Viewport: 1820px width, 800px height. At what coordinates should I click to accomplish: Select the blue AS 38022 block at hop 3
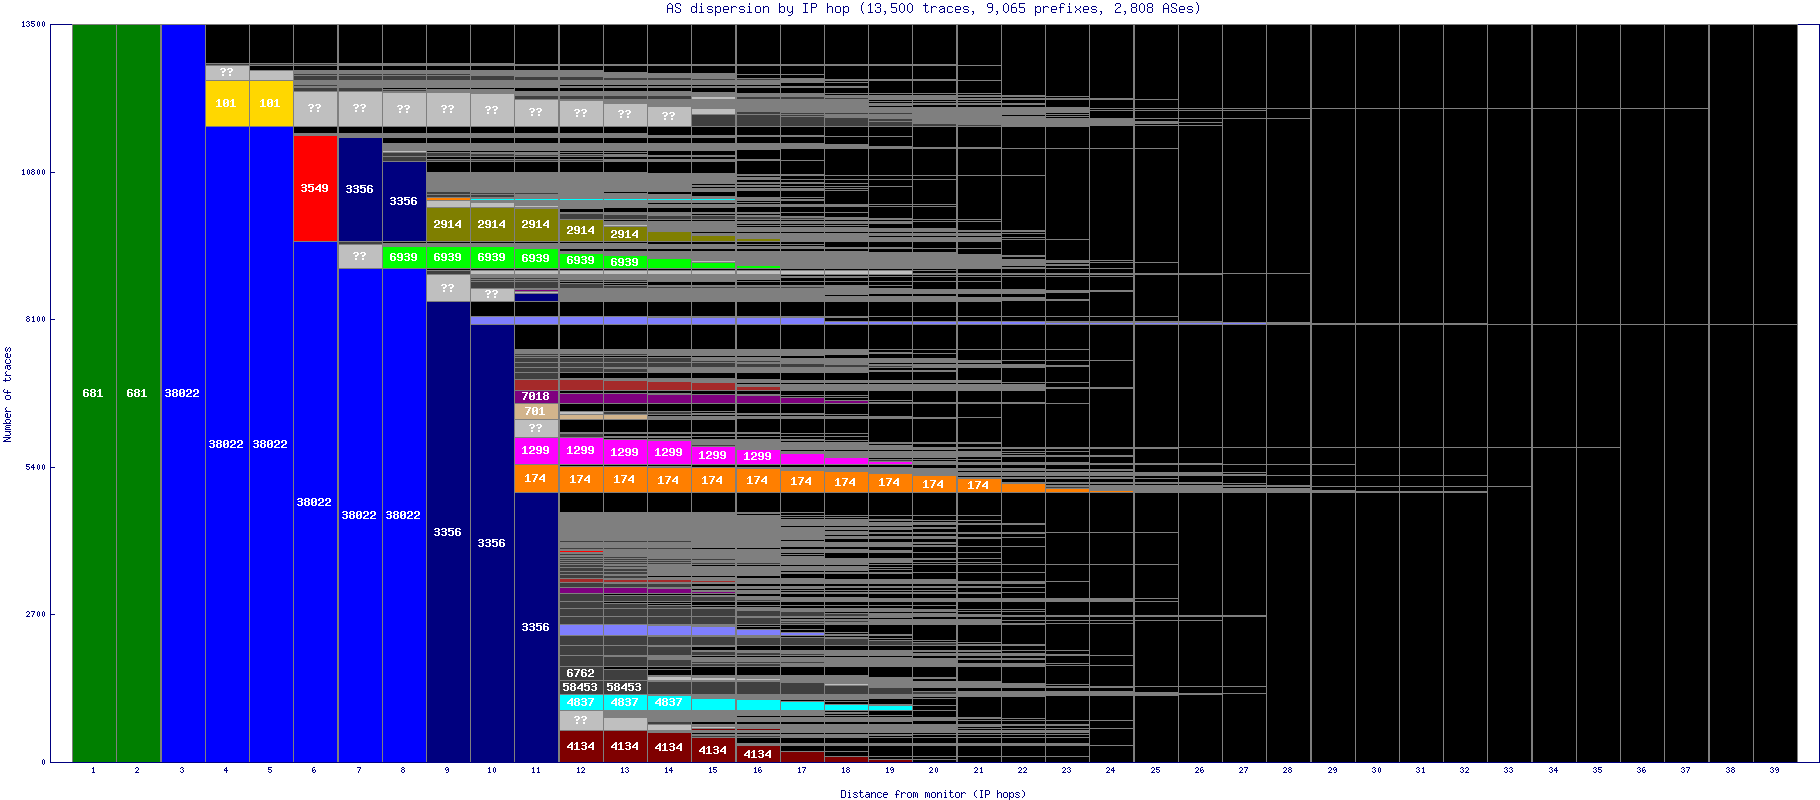click(x=183, y=393)
